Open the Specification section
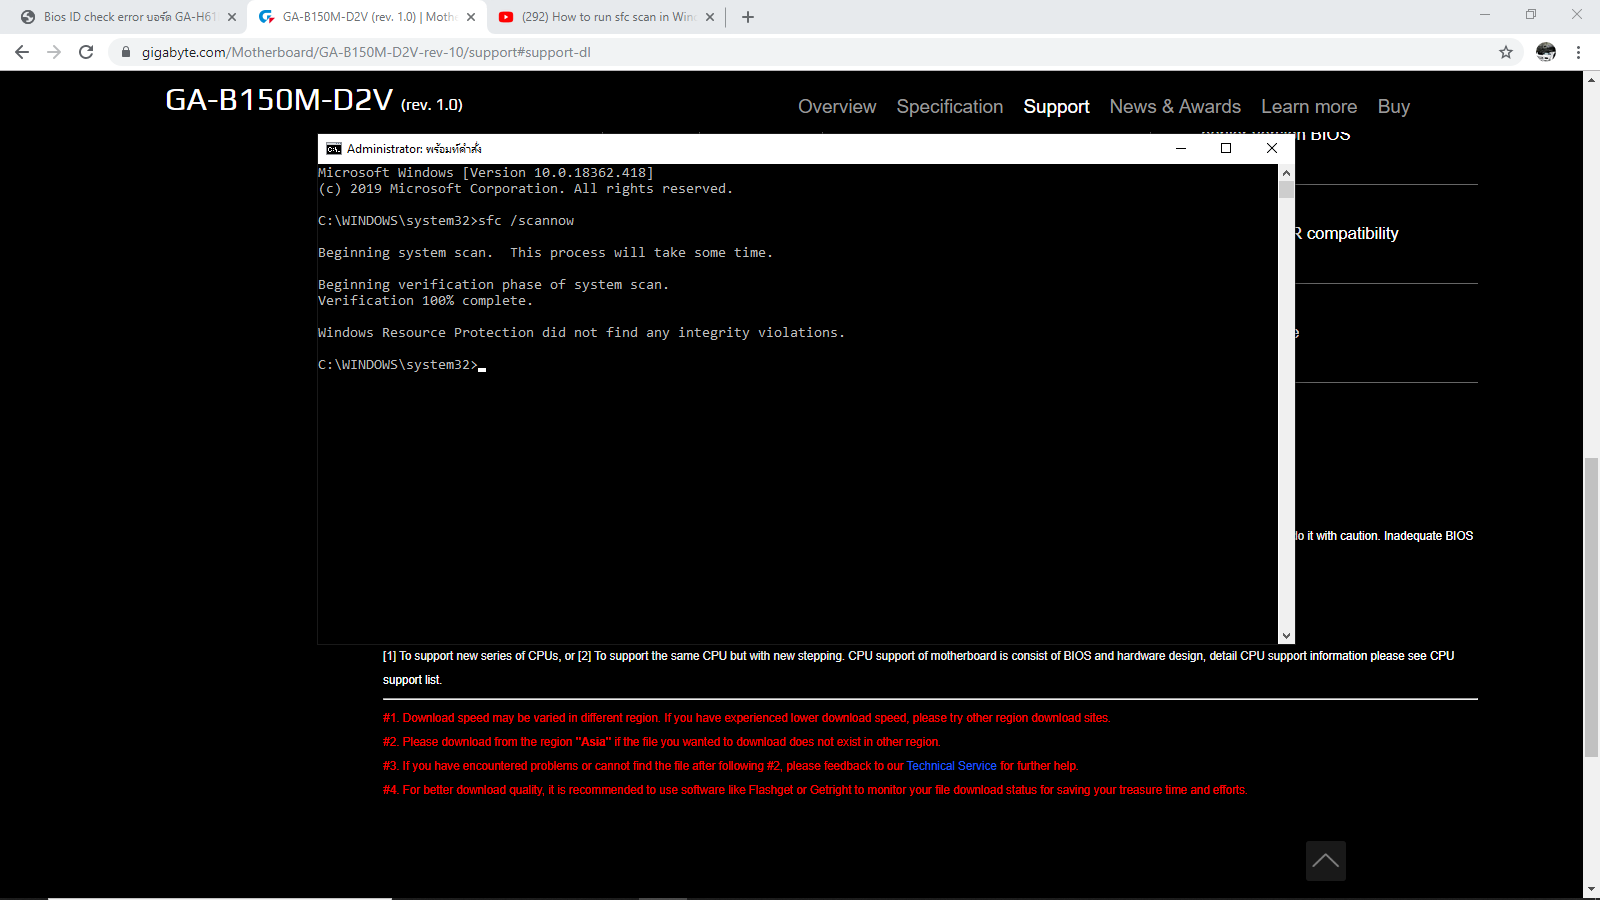Viewport: 1600px width, 900px height. click(x=950, y=107)
